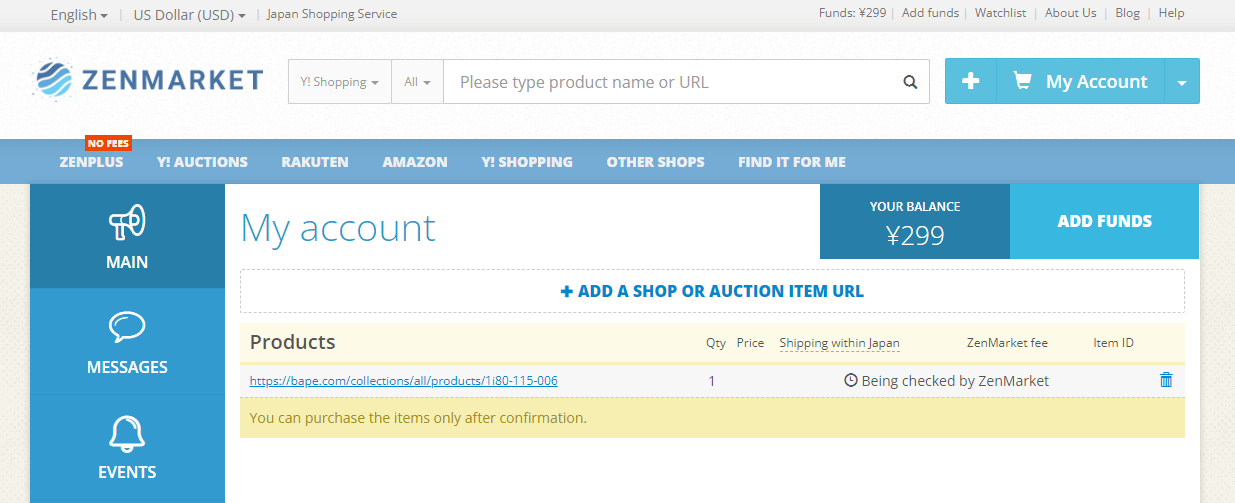Open the ZenPlus tab

91,162
